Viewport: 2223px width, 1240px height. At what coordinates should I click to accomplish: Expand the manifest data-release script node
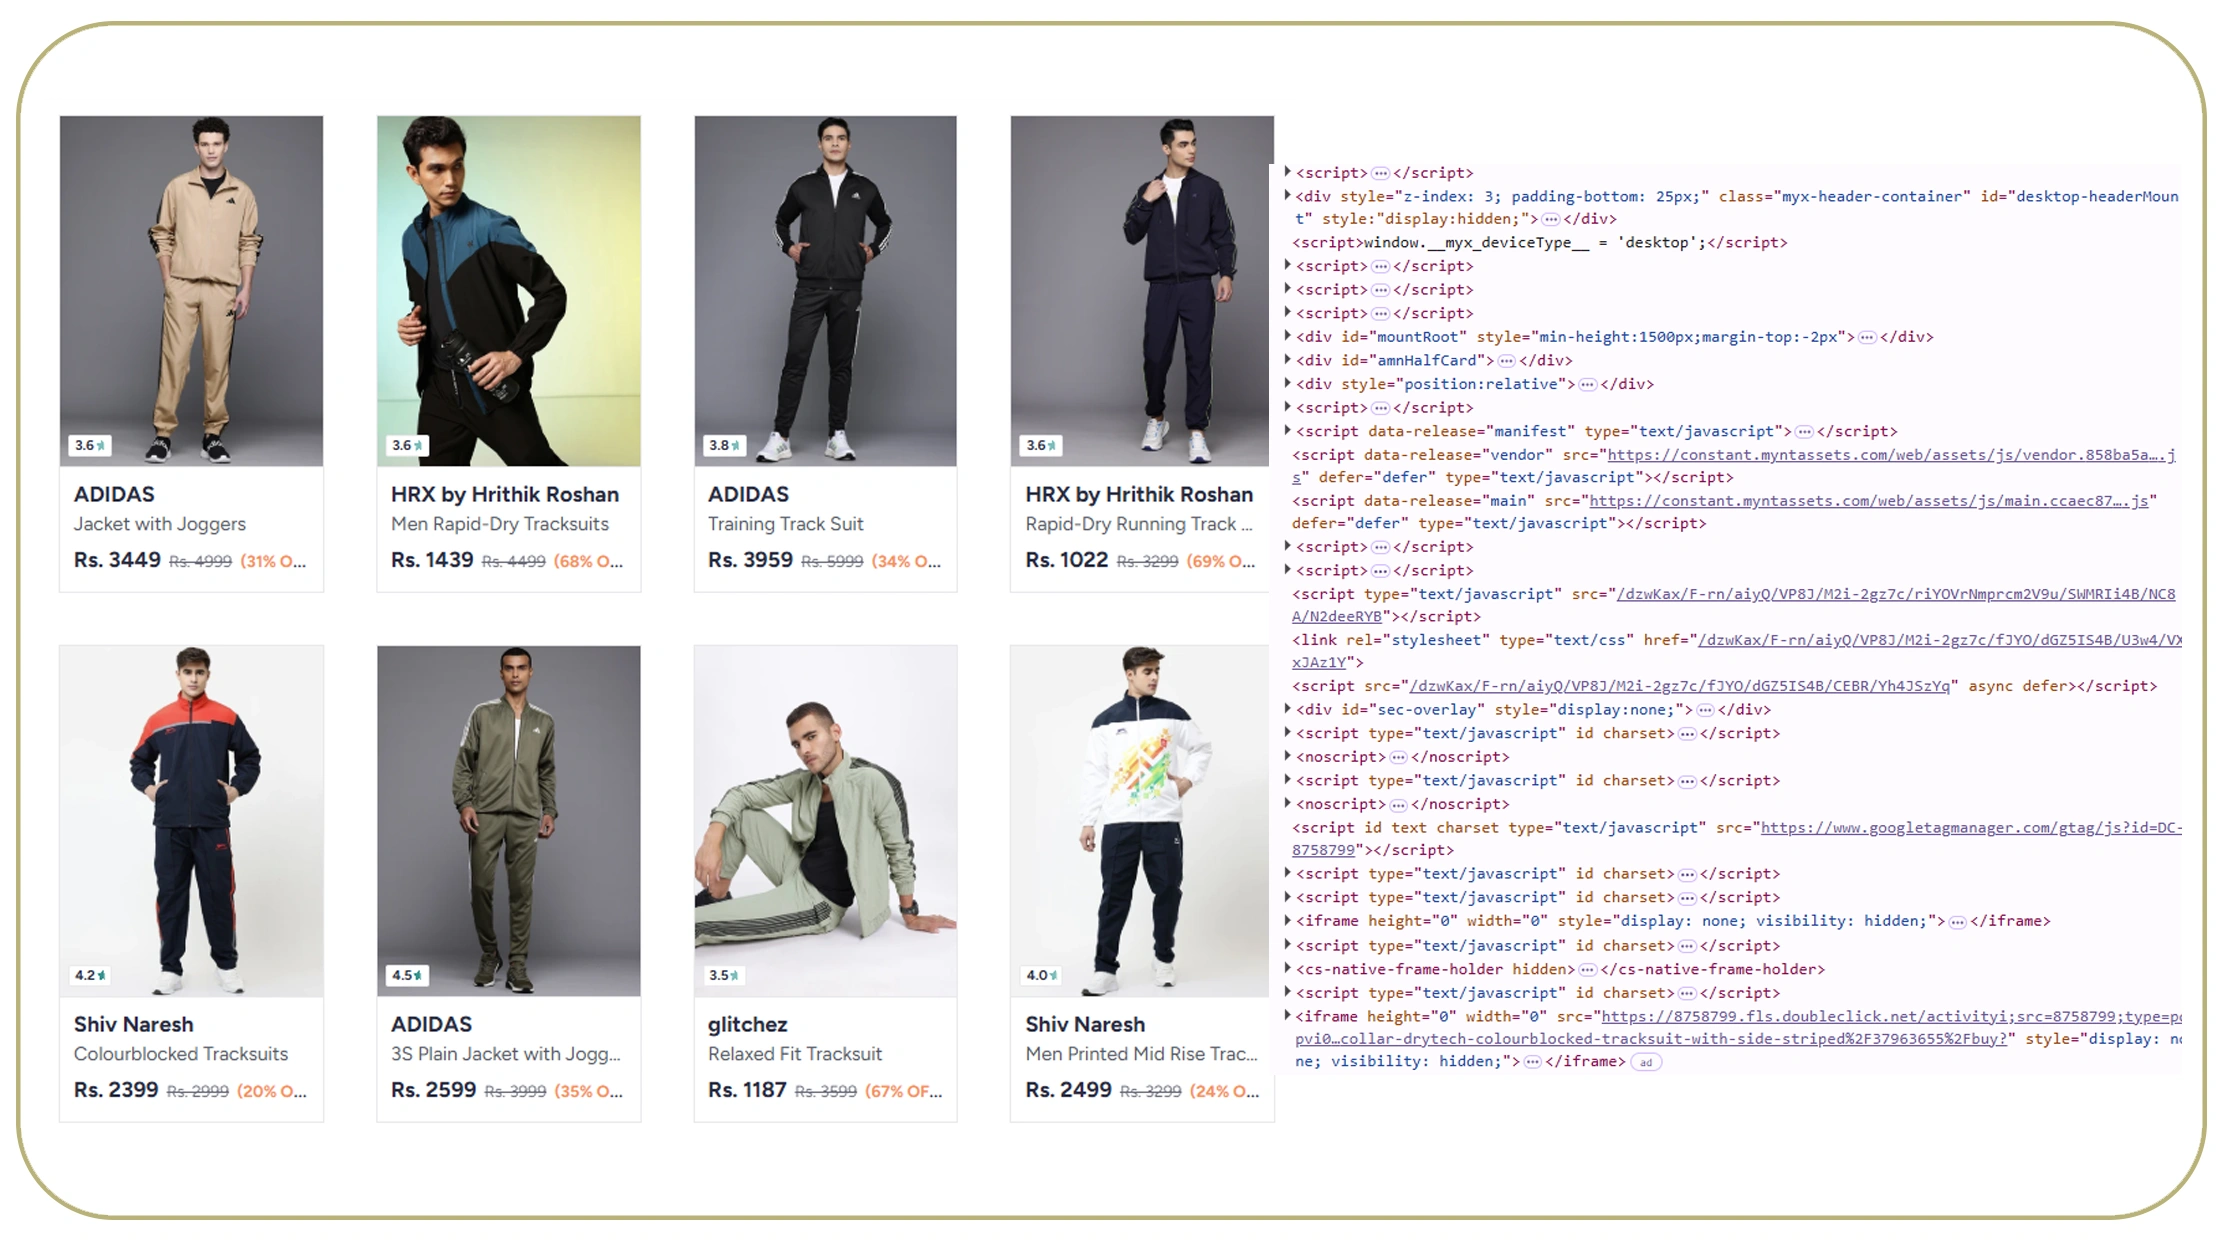point(1288,431)
